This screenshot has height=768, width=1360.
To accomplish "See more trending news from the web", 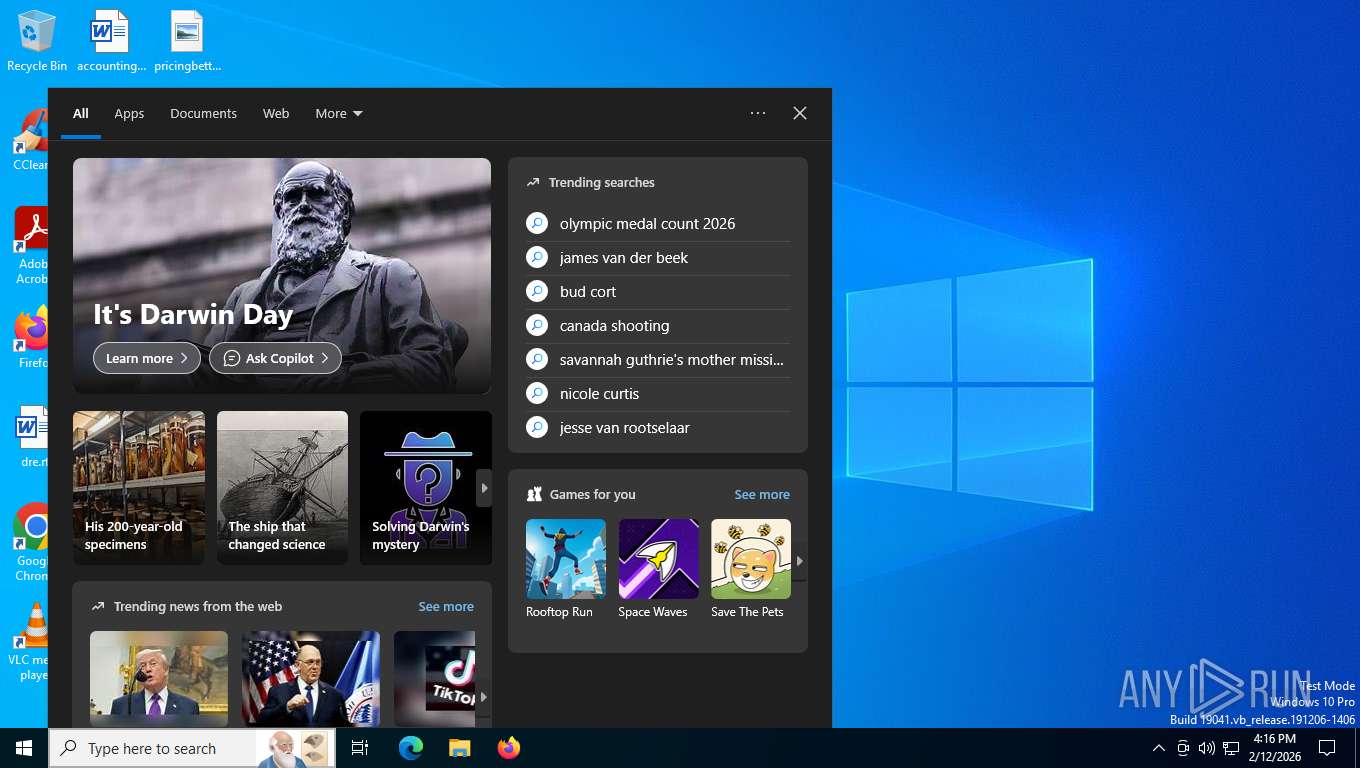I will tap(446, 606).
